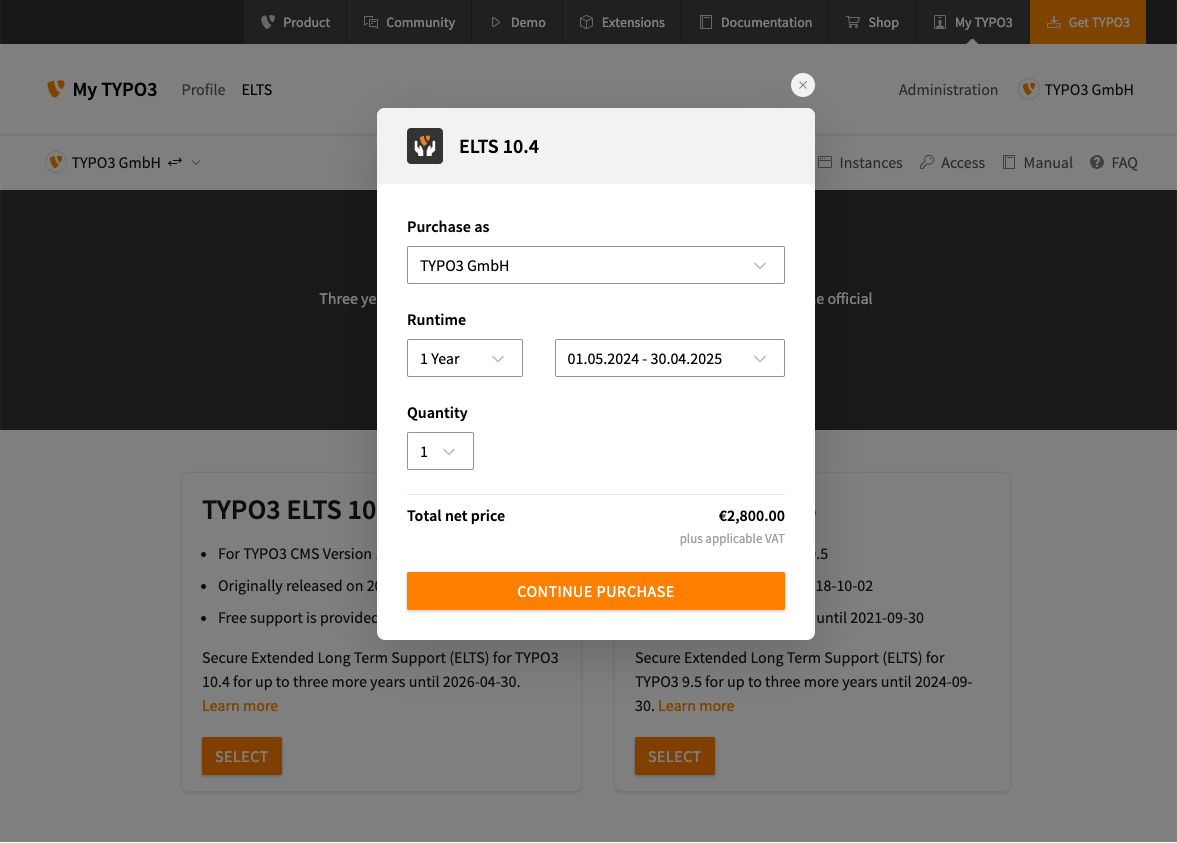Click the TYPO3 GmbH account avatar icon
The image size is (1177, 843).
(1028, 89)
